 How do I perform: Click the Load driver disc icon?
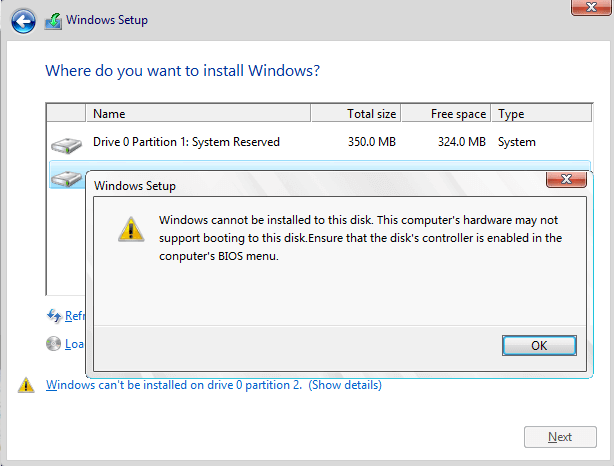(x=54, y=344)
